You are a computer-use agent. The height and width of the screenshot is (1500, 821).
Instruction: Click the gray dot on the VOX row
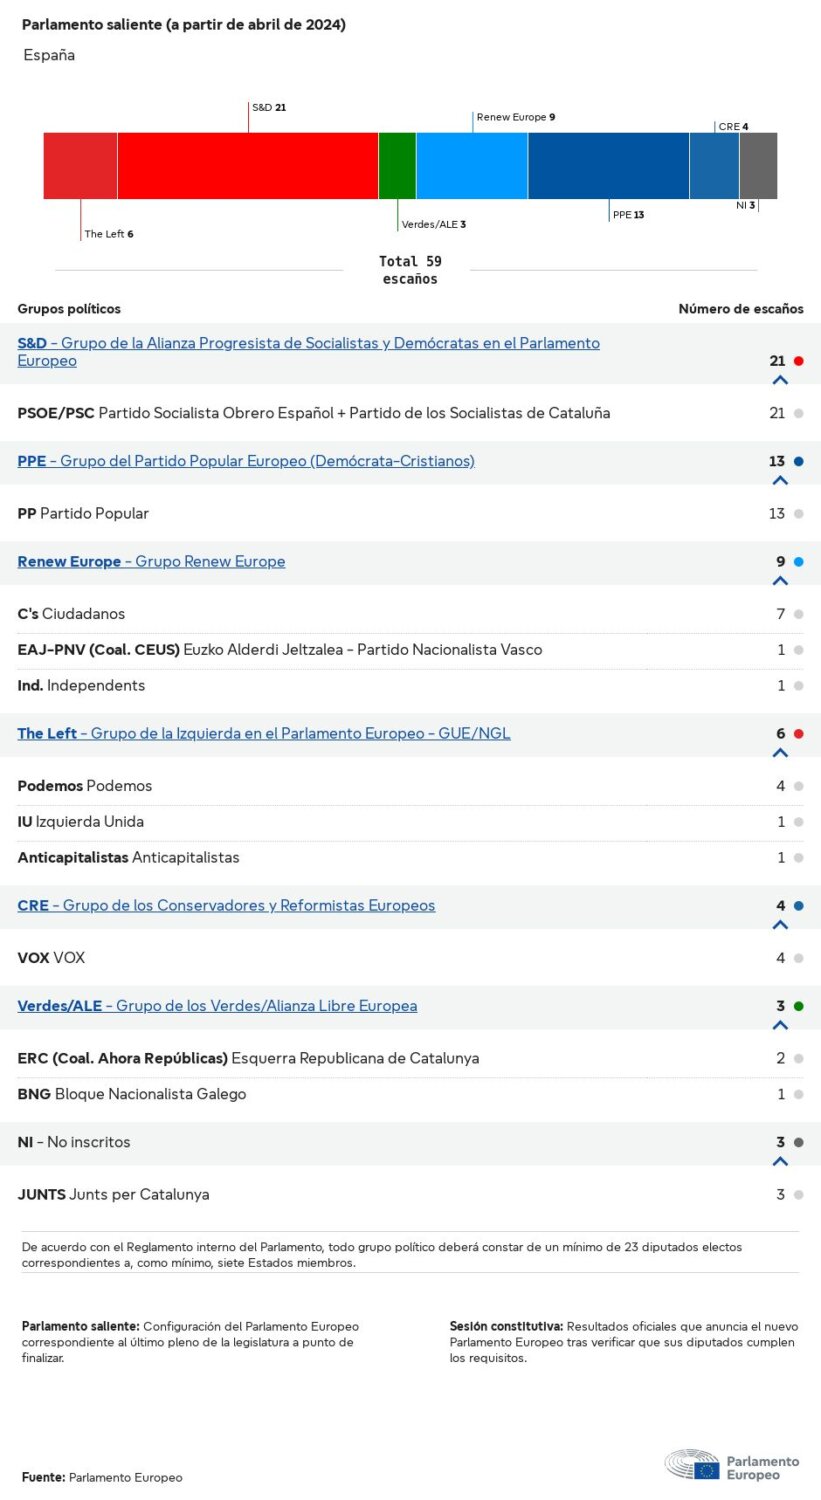[799, 958]
